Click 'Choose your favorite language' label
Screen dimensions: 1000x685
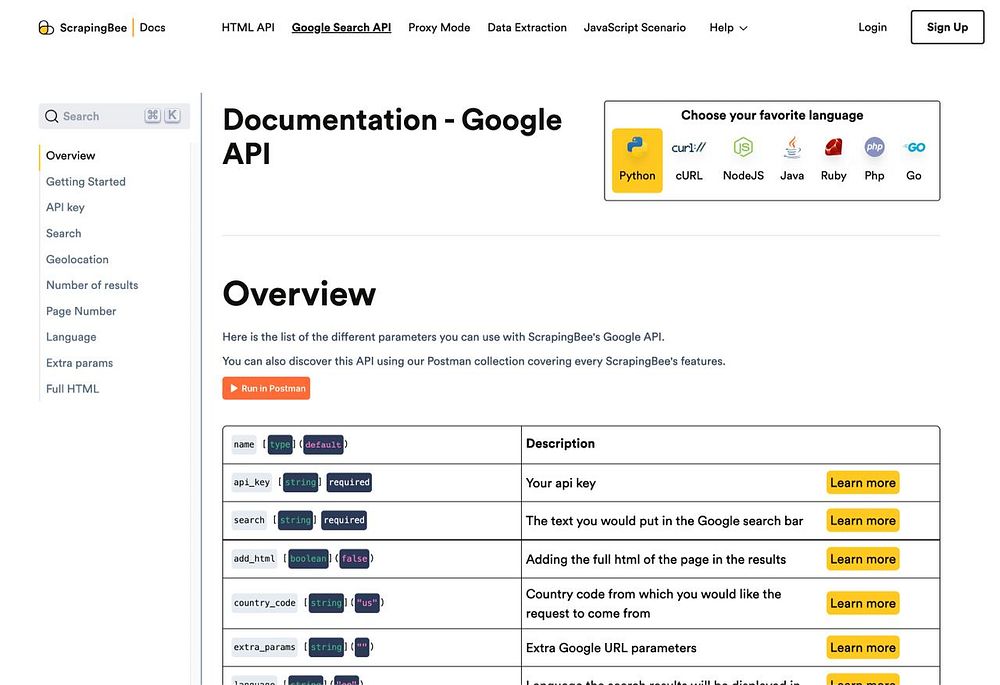click(772, 115)
